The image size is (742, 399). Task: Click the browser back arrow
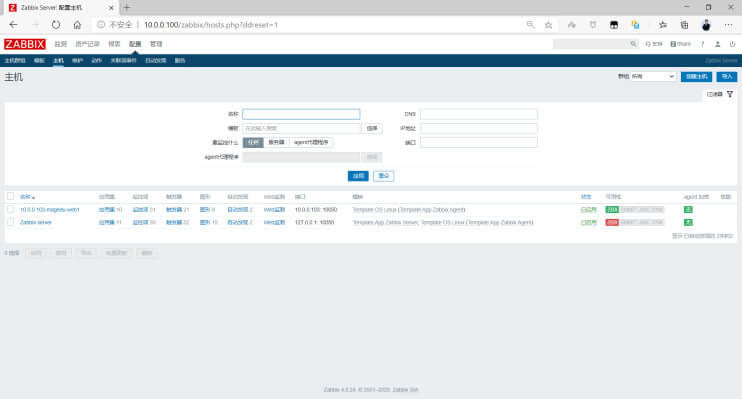[x=13, y=25]
